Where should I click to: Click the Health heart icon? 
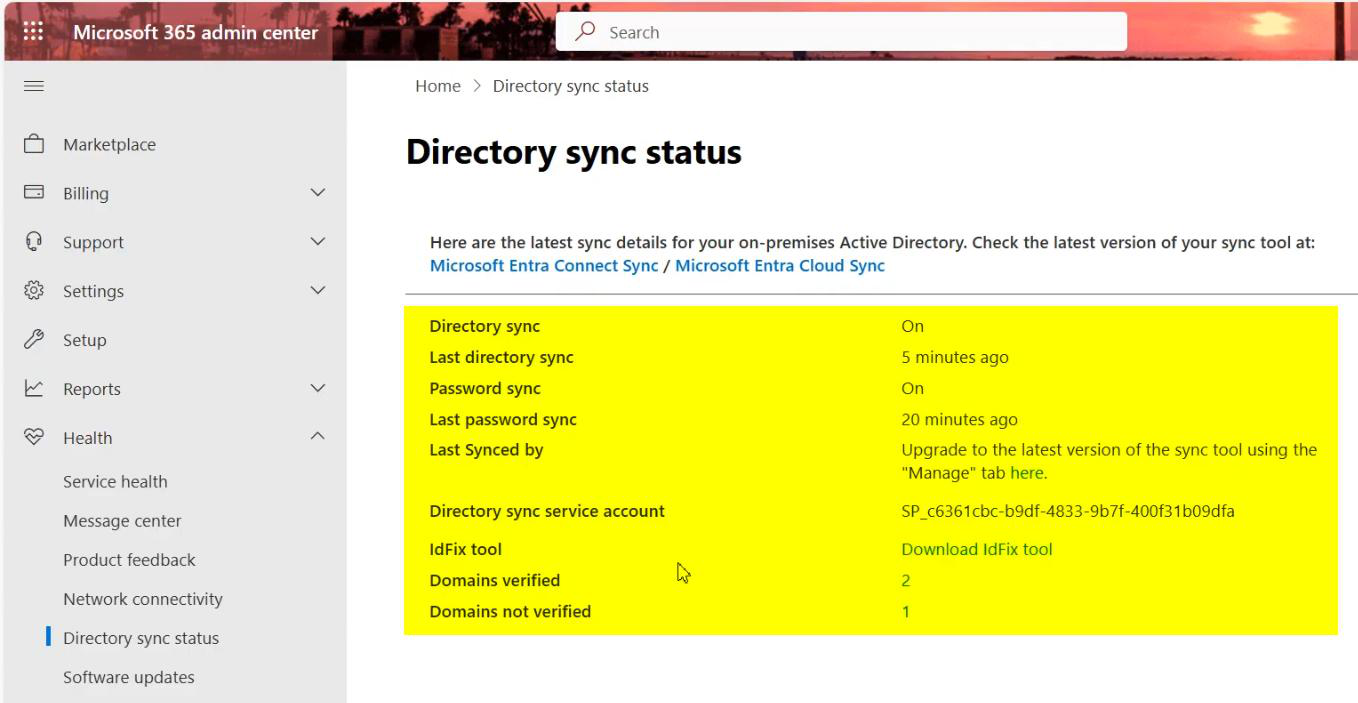coord(34,437)
